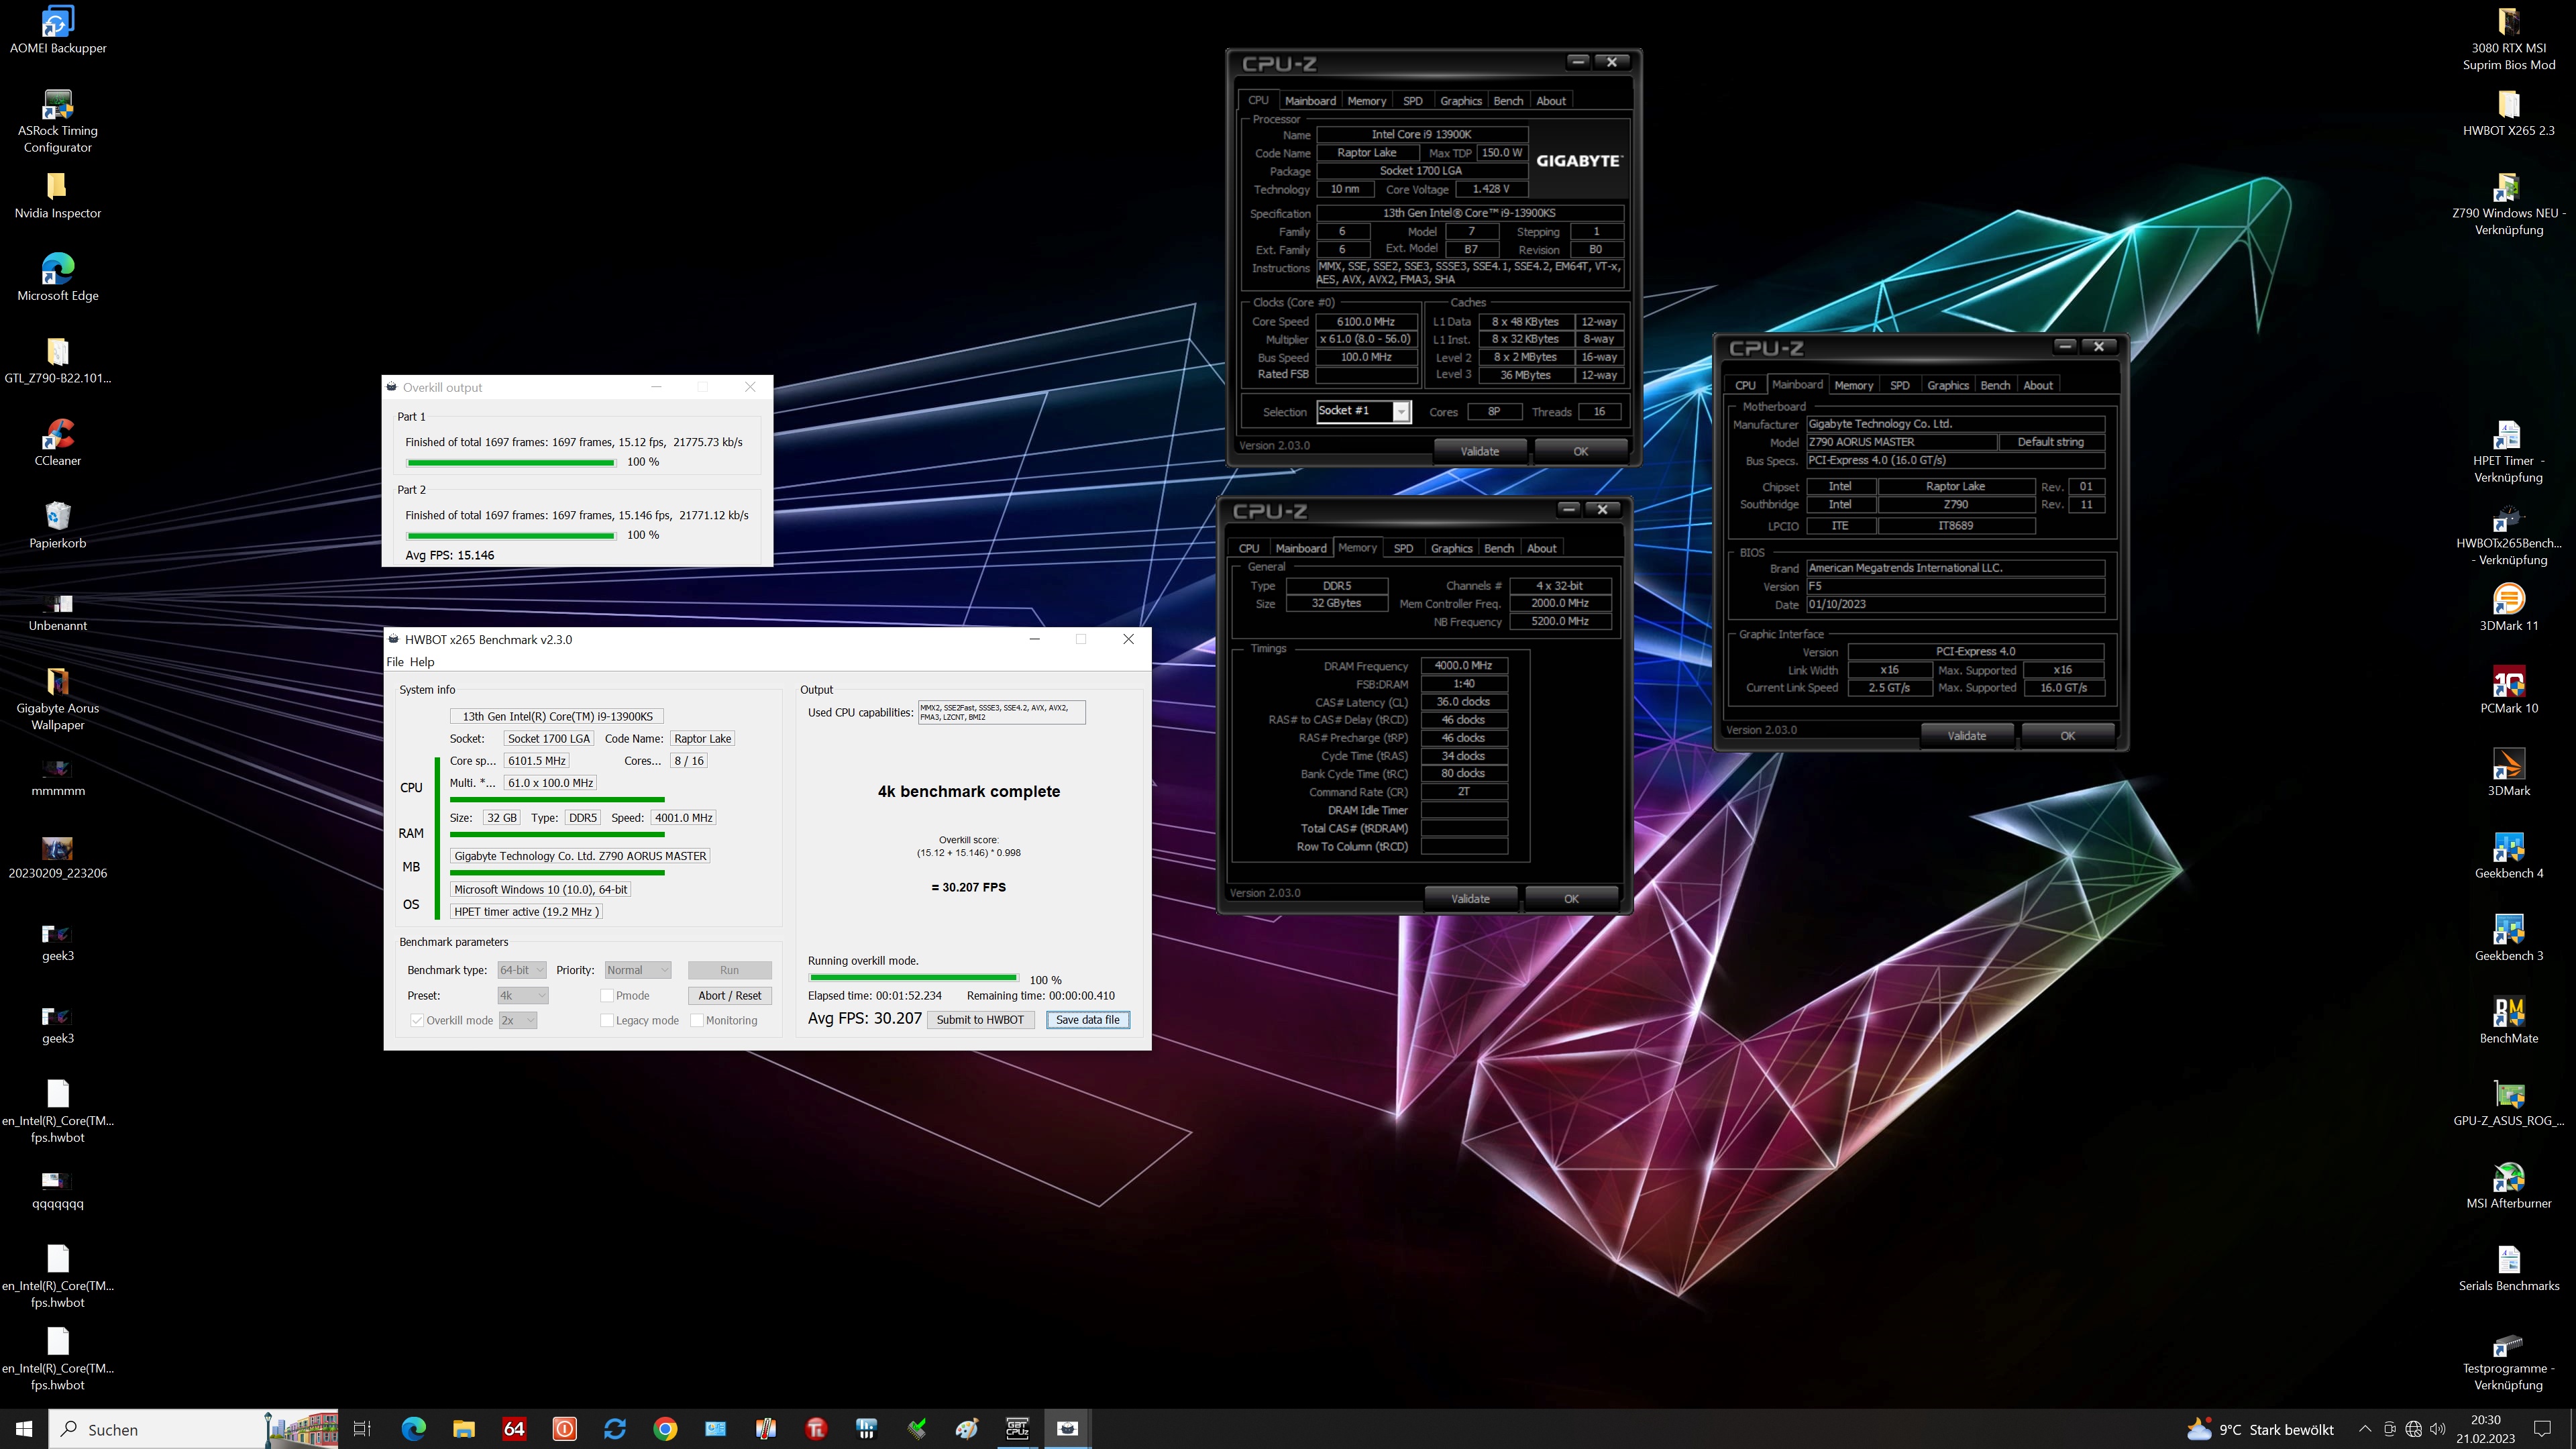Open the HPET Timer shortcut
This screenshot has height=1449, width=2576.
tap(2508, 451)
